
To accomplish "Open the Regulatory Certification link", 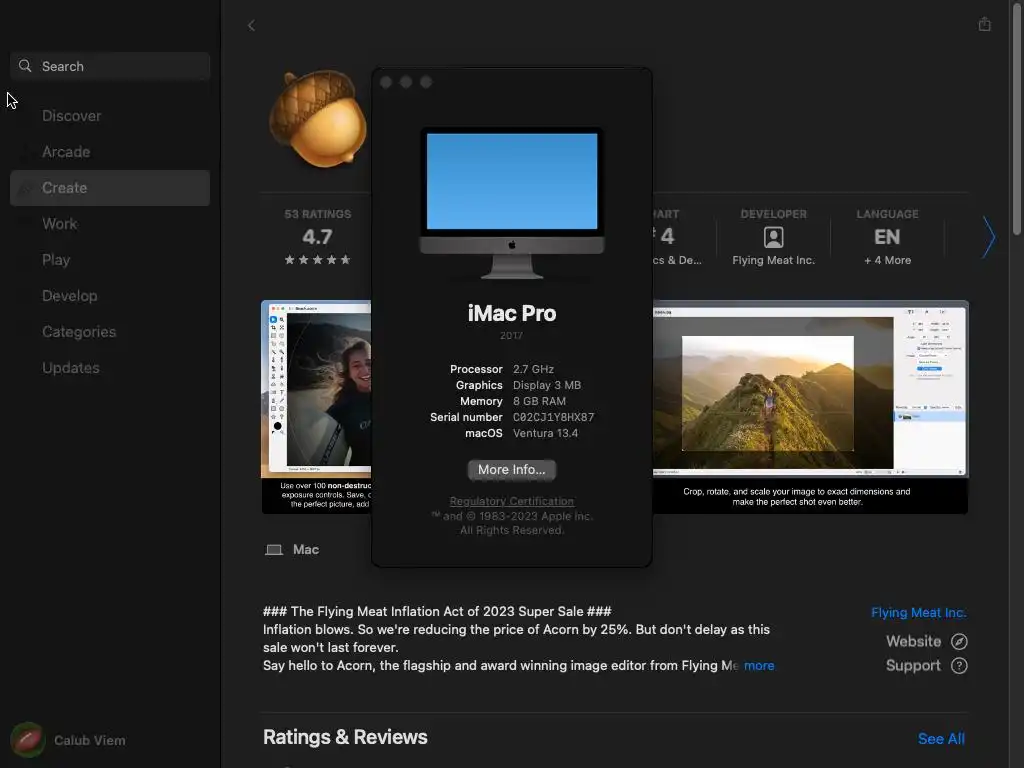I will (x=511, y=501).
